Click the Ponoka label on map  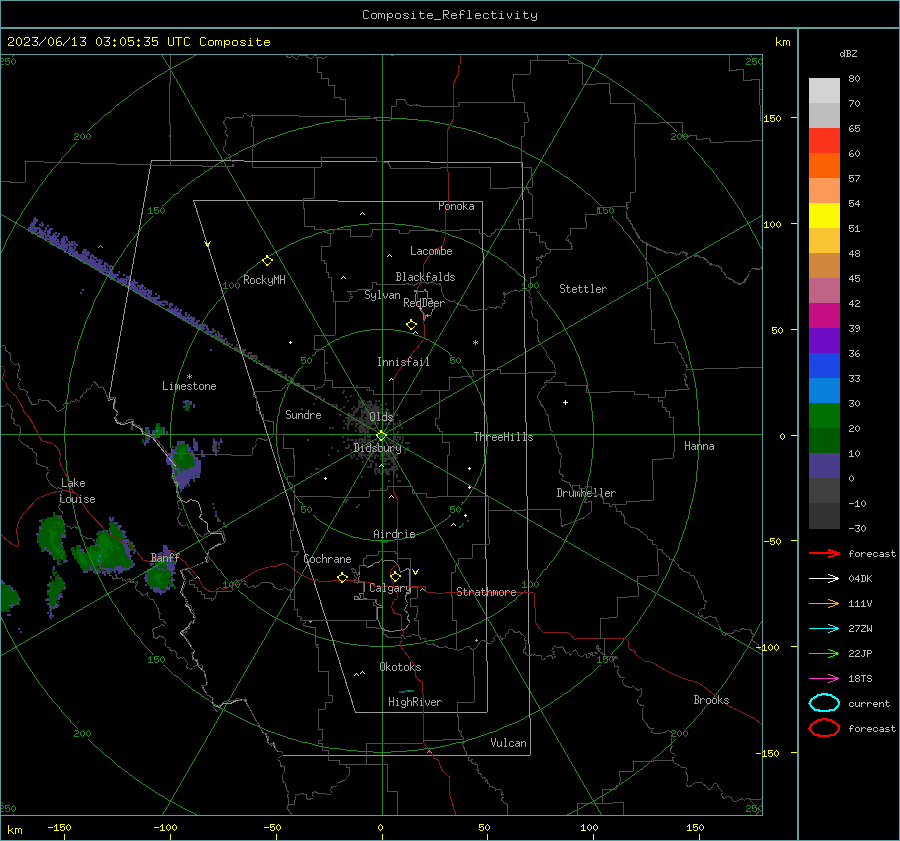[456, 206]
